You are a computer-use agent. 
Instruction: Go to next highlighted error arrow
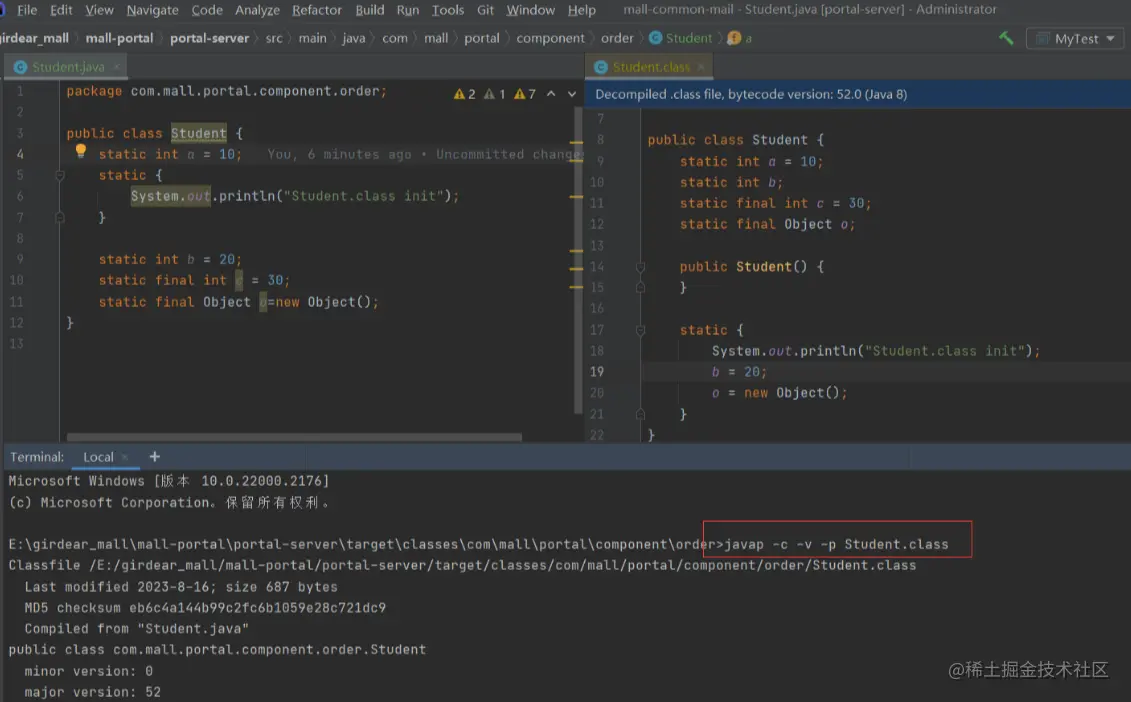click(x=572, y=94)
